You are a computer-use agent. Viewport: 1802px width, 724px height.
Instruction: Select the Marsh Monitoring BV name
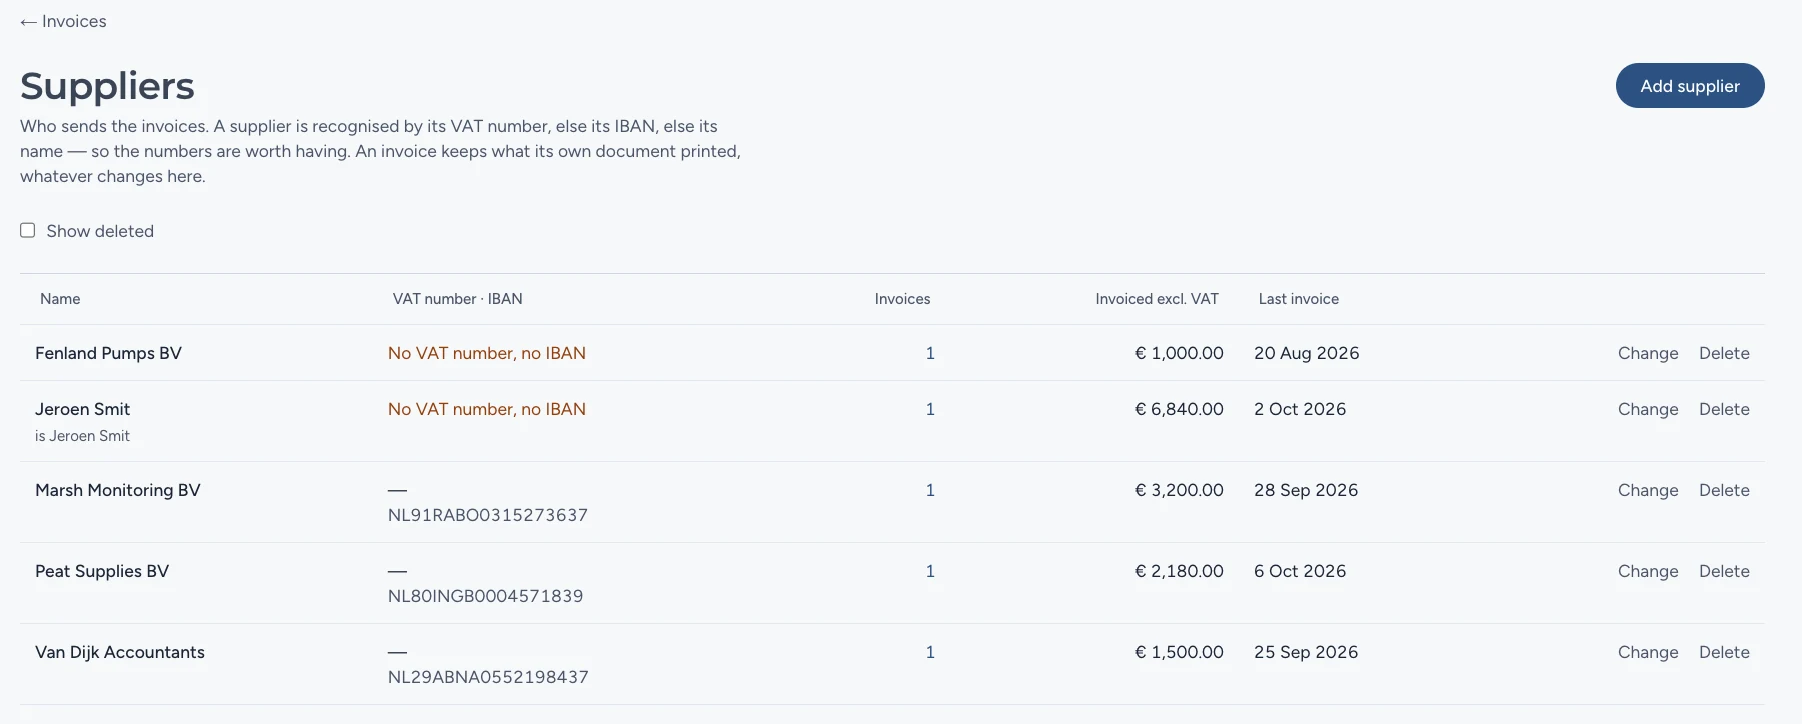coord(118,490)
